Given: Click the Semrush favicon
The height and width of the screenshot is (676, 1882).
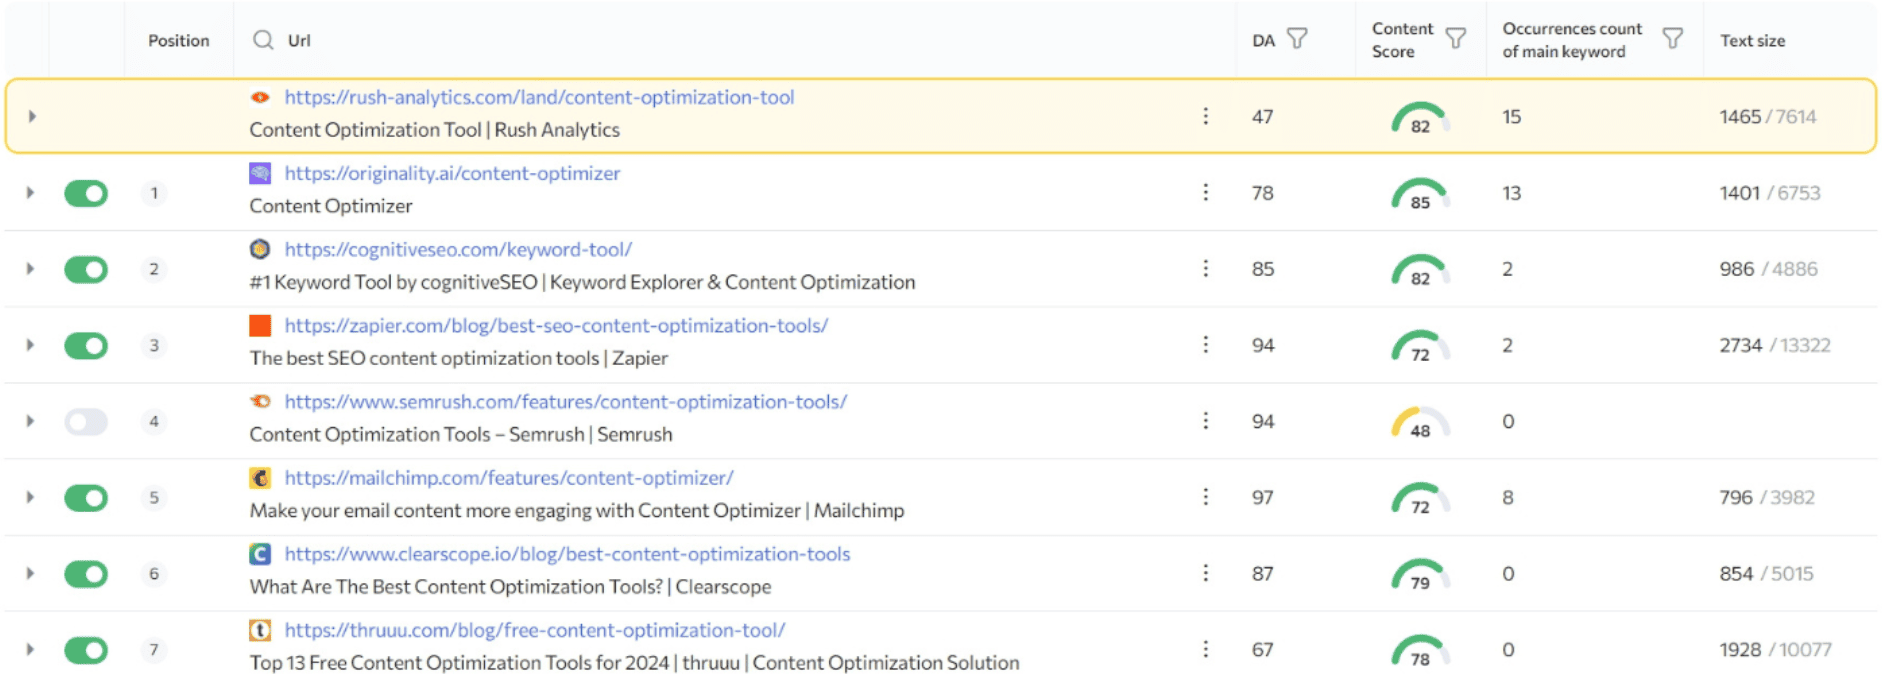Looking at the screenshot, I should point(260,401).
